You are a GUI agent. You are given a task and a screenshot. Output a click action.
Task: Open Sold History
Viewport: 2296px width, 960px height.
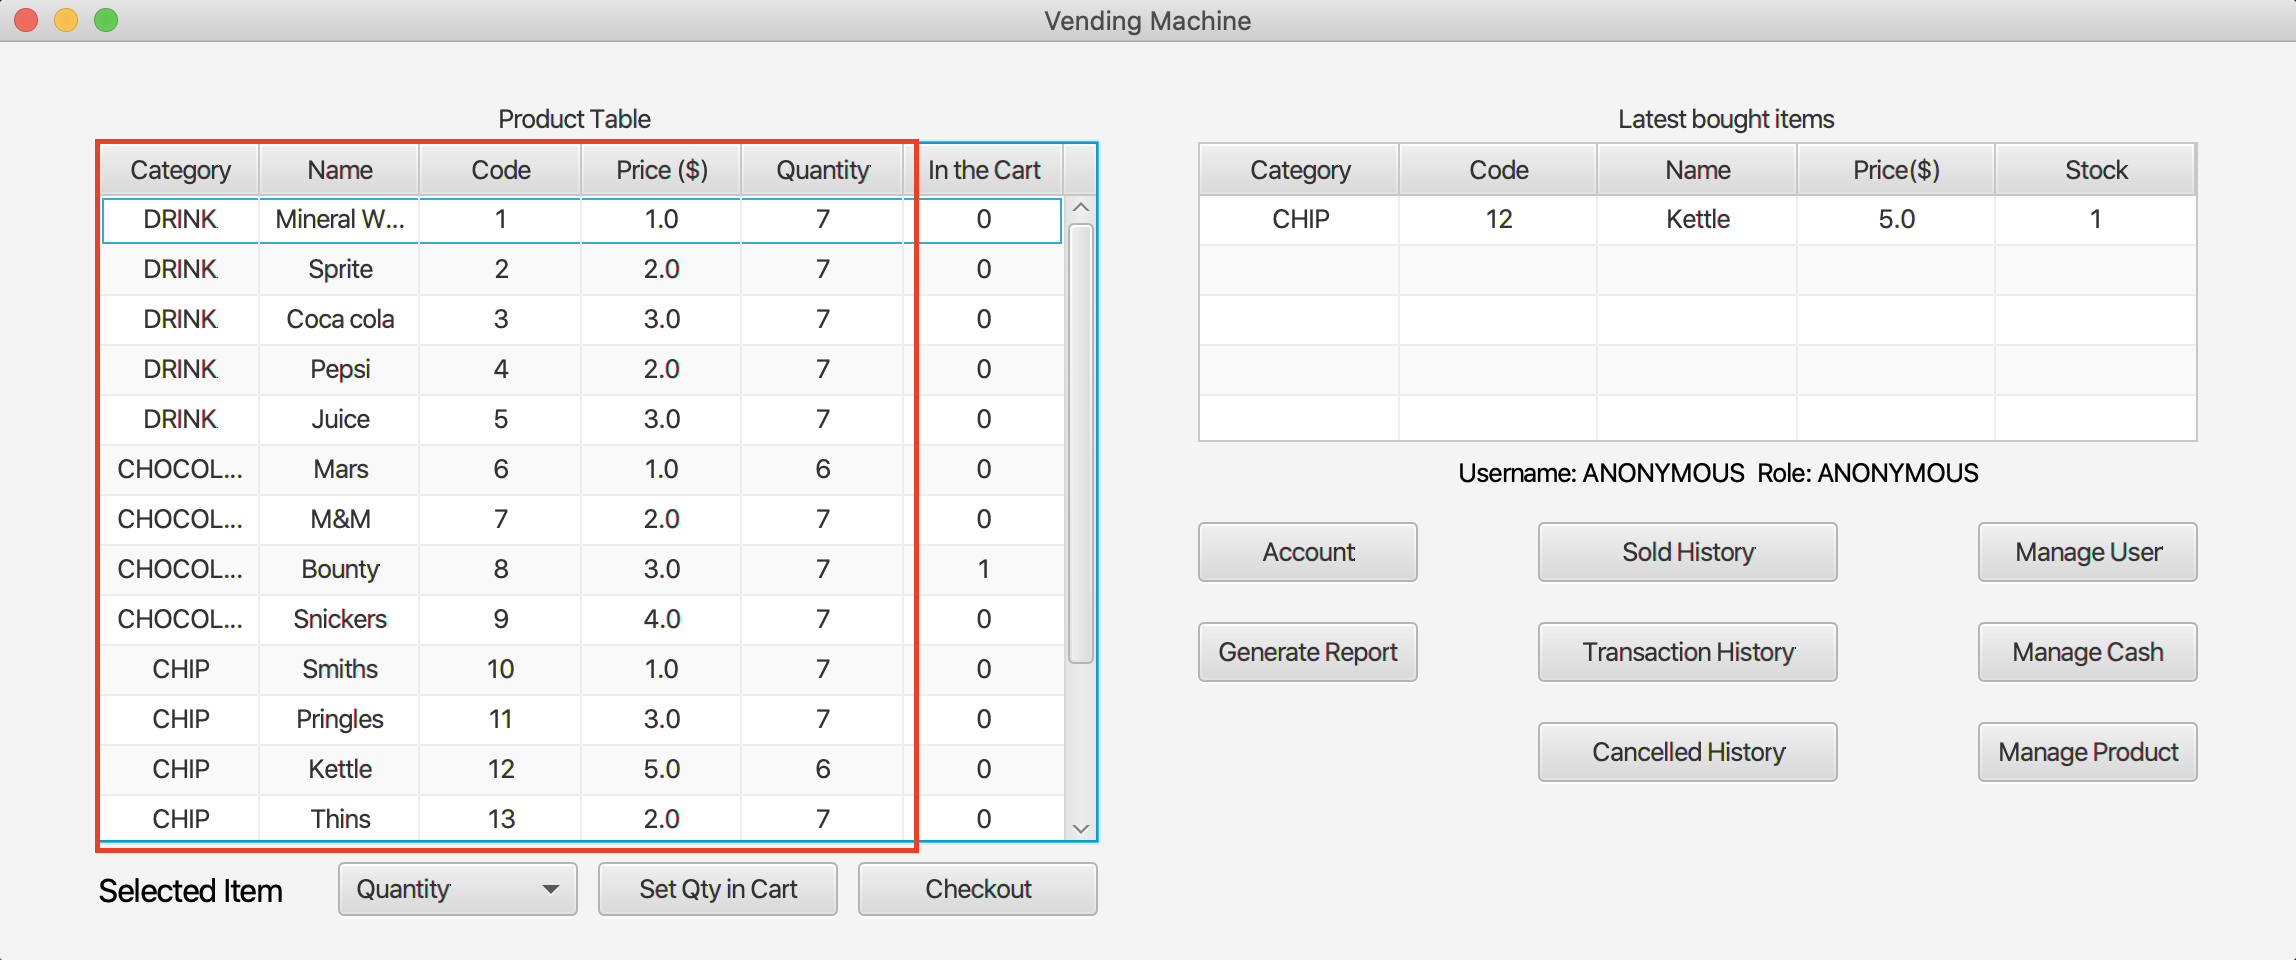[x=1687, y=552]
